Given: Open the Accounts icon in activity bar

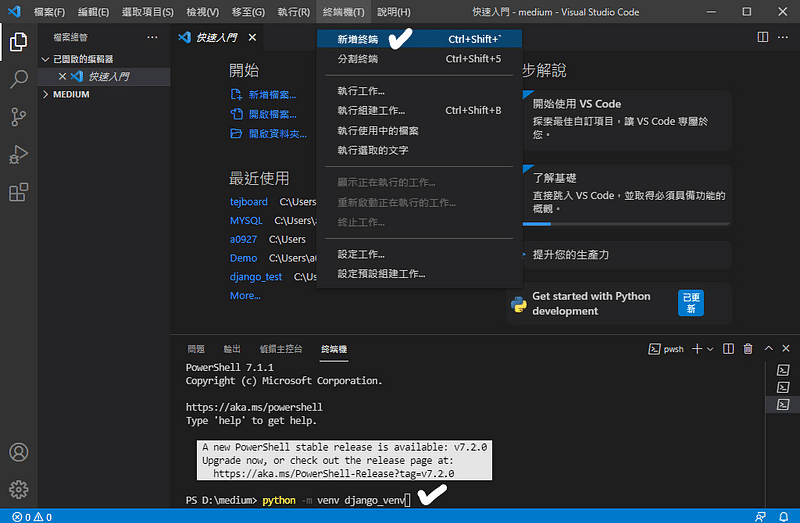Looking at the screenshot, I should pyautogui.click(x=18, y=453).
